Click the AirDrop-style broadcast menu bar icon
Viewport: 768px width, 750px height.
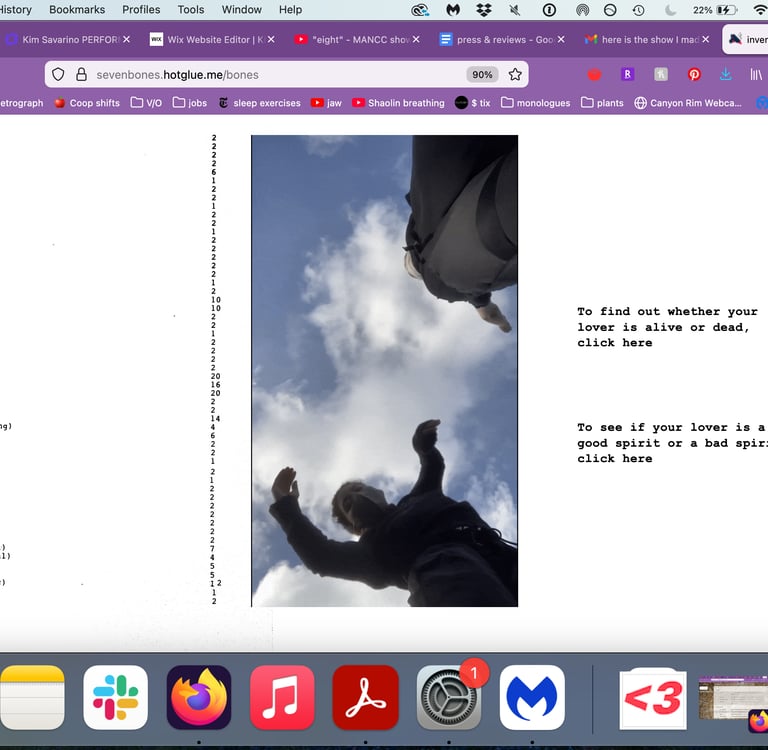click(582, 10)
